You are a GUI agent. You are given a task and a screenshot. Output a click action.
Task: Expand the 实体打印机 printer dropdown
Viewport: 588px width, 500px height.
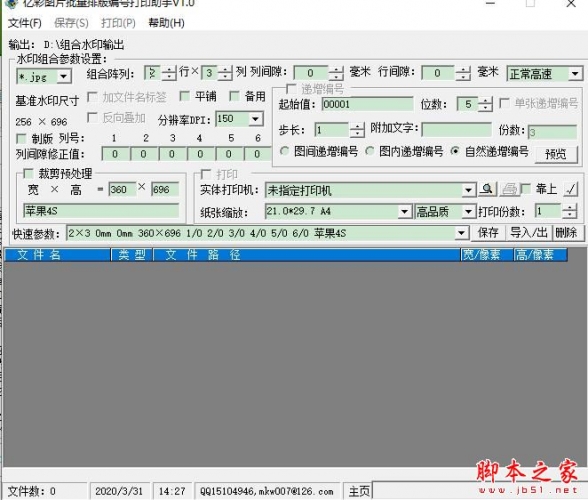pos(468,190)
